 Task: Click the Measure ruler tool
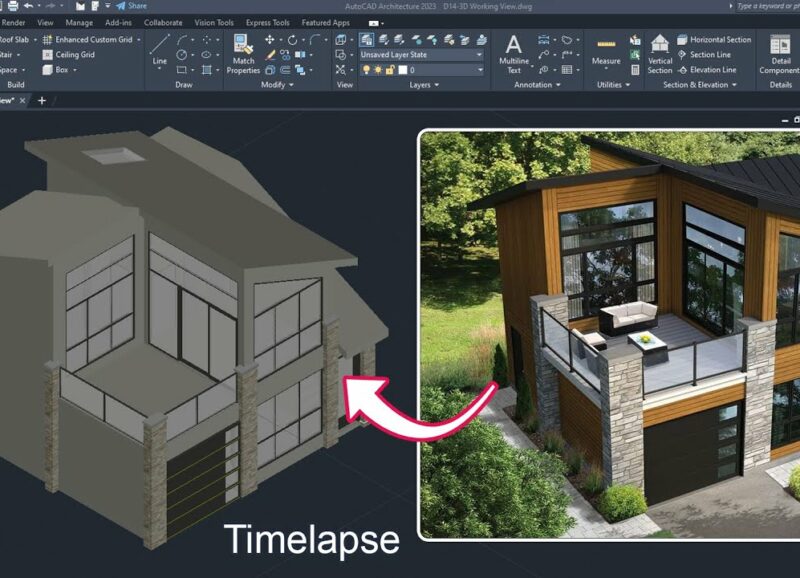click(x=606, y=52)
